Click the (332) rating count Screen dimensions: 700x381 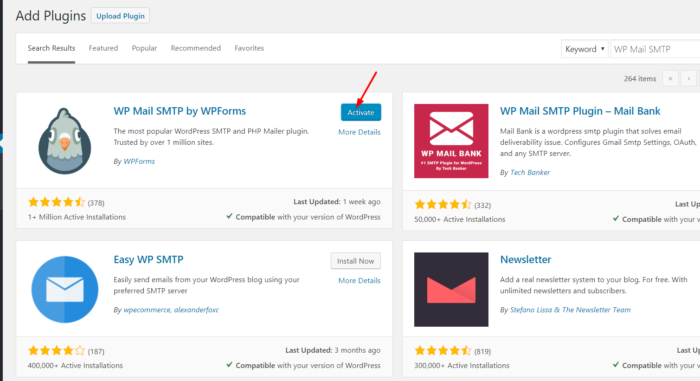point(482,205)
